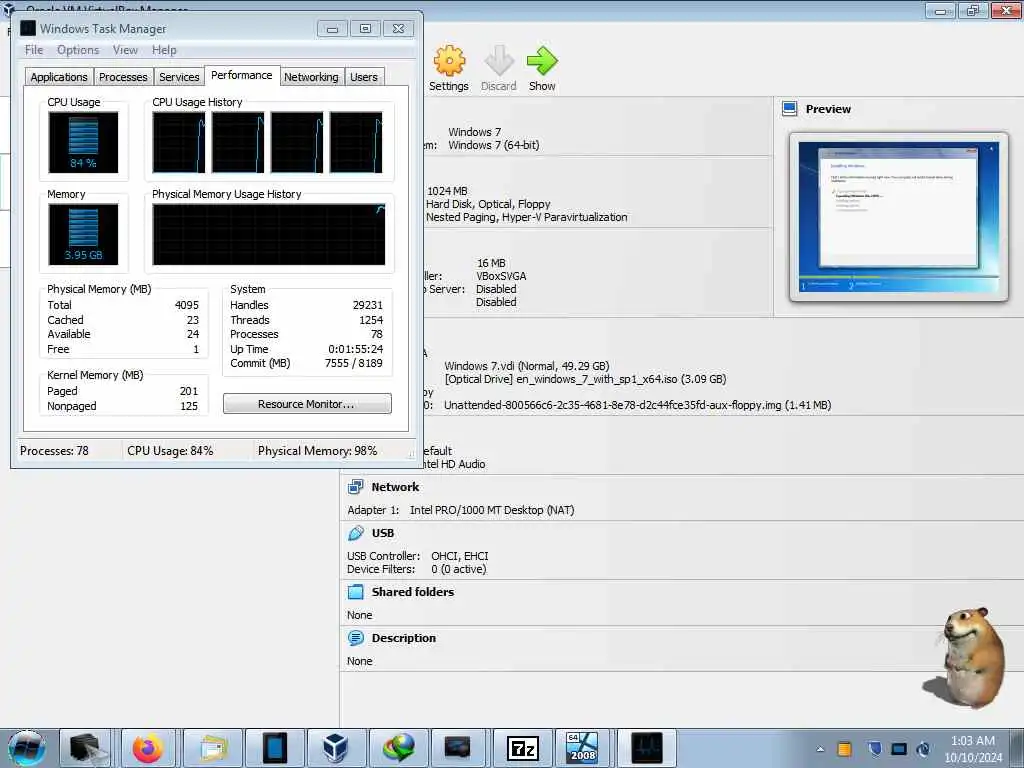This screenshot has height=768, width=1024.
Task: Open the Help menu in Task Manager
Action: (164, 50)
